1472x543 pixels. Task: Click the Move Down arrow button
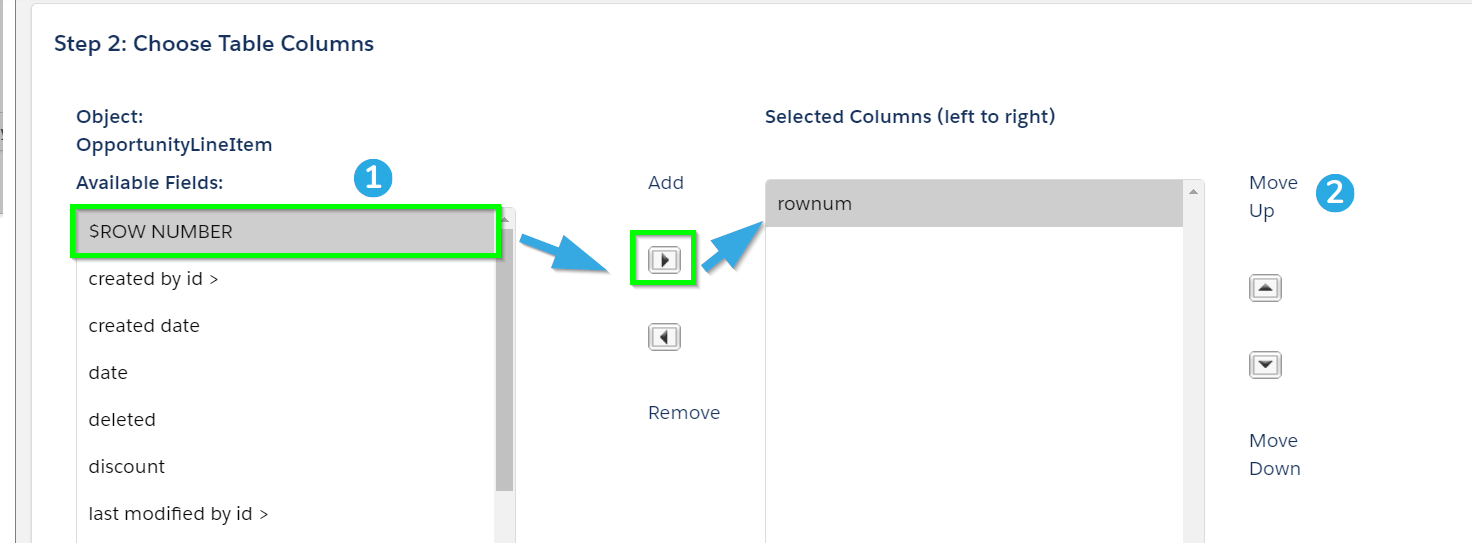click(1265, 365)
